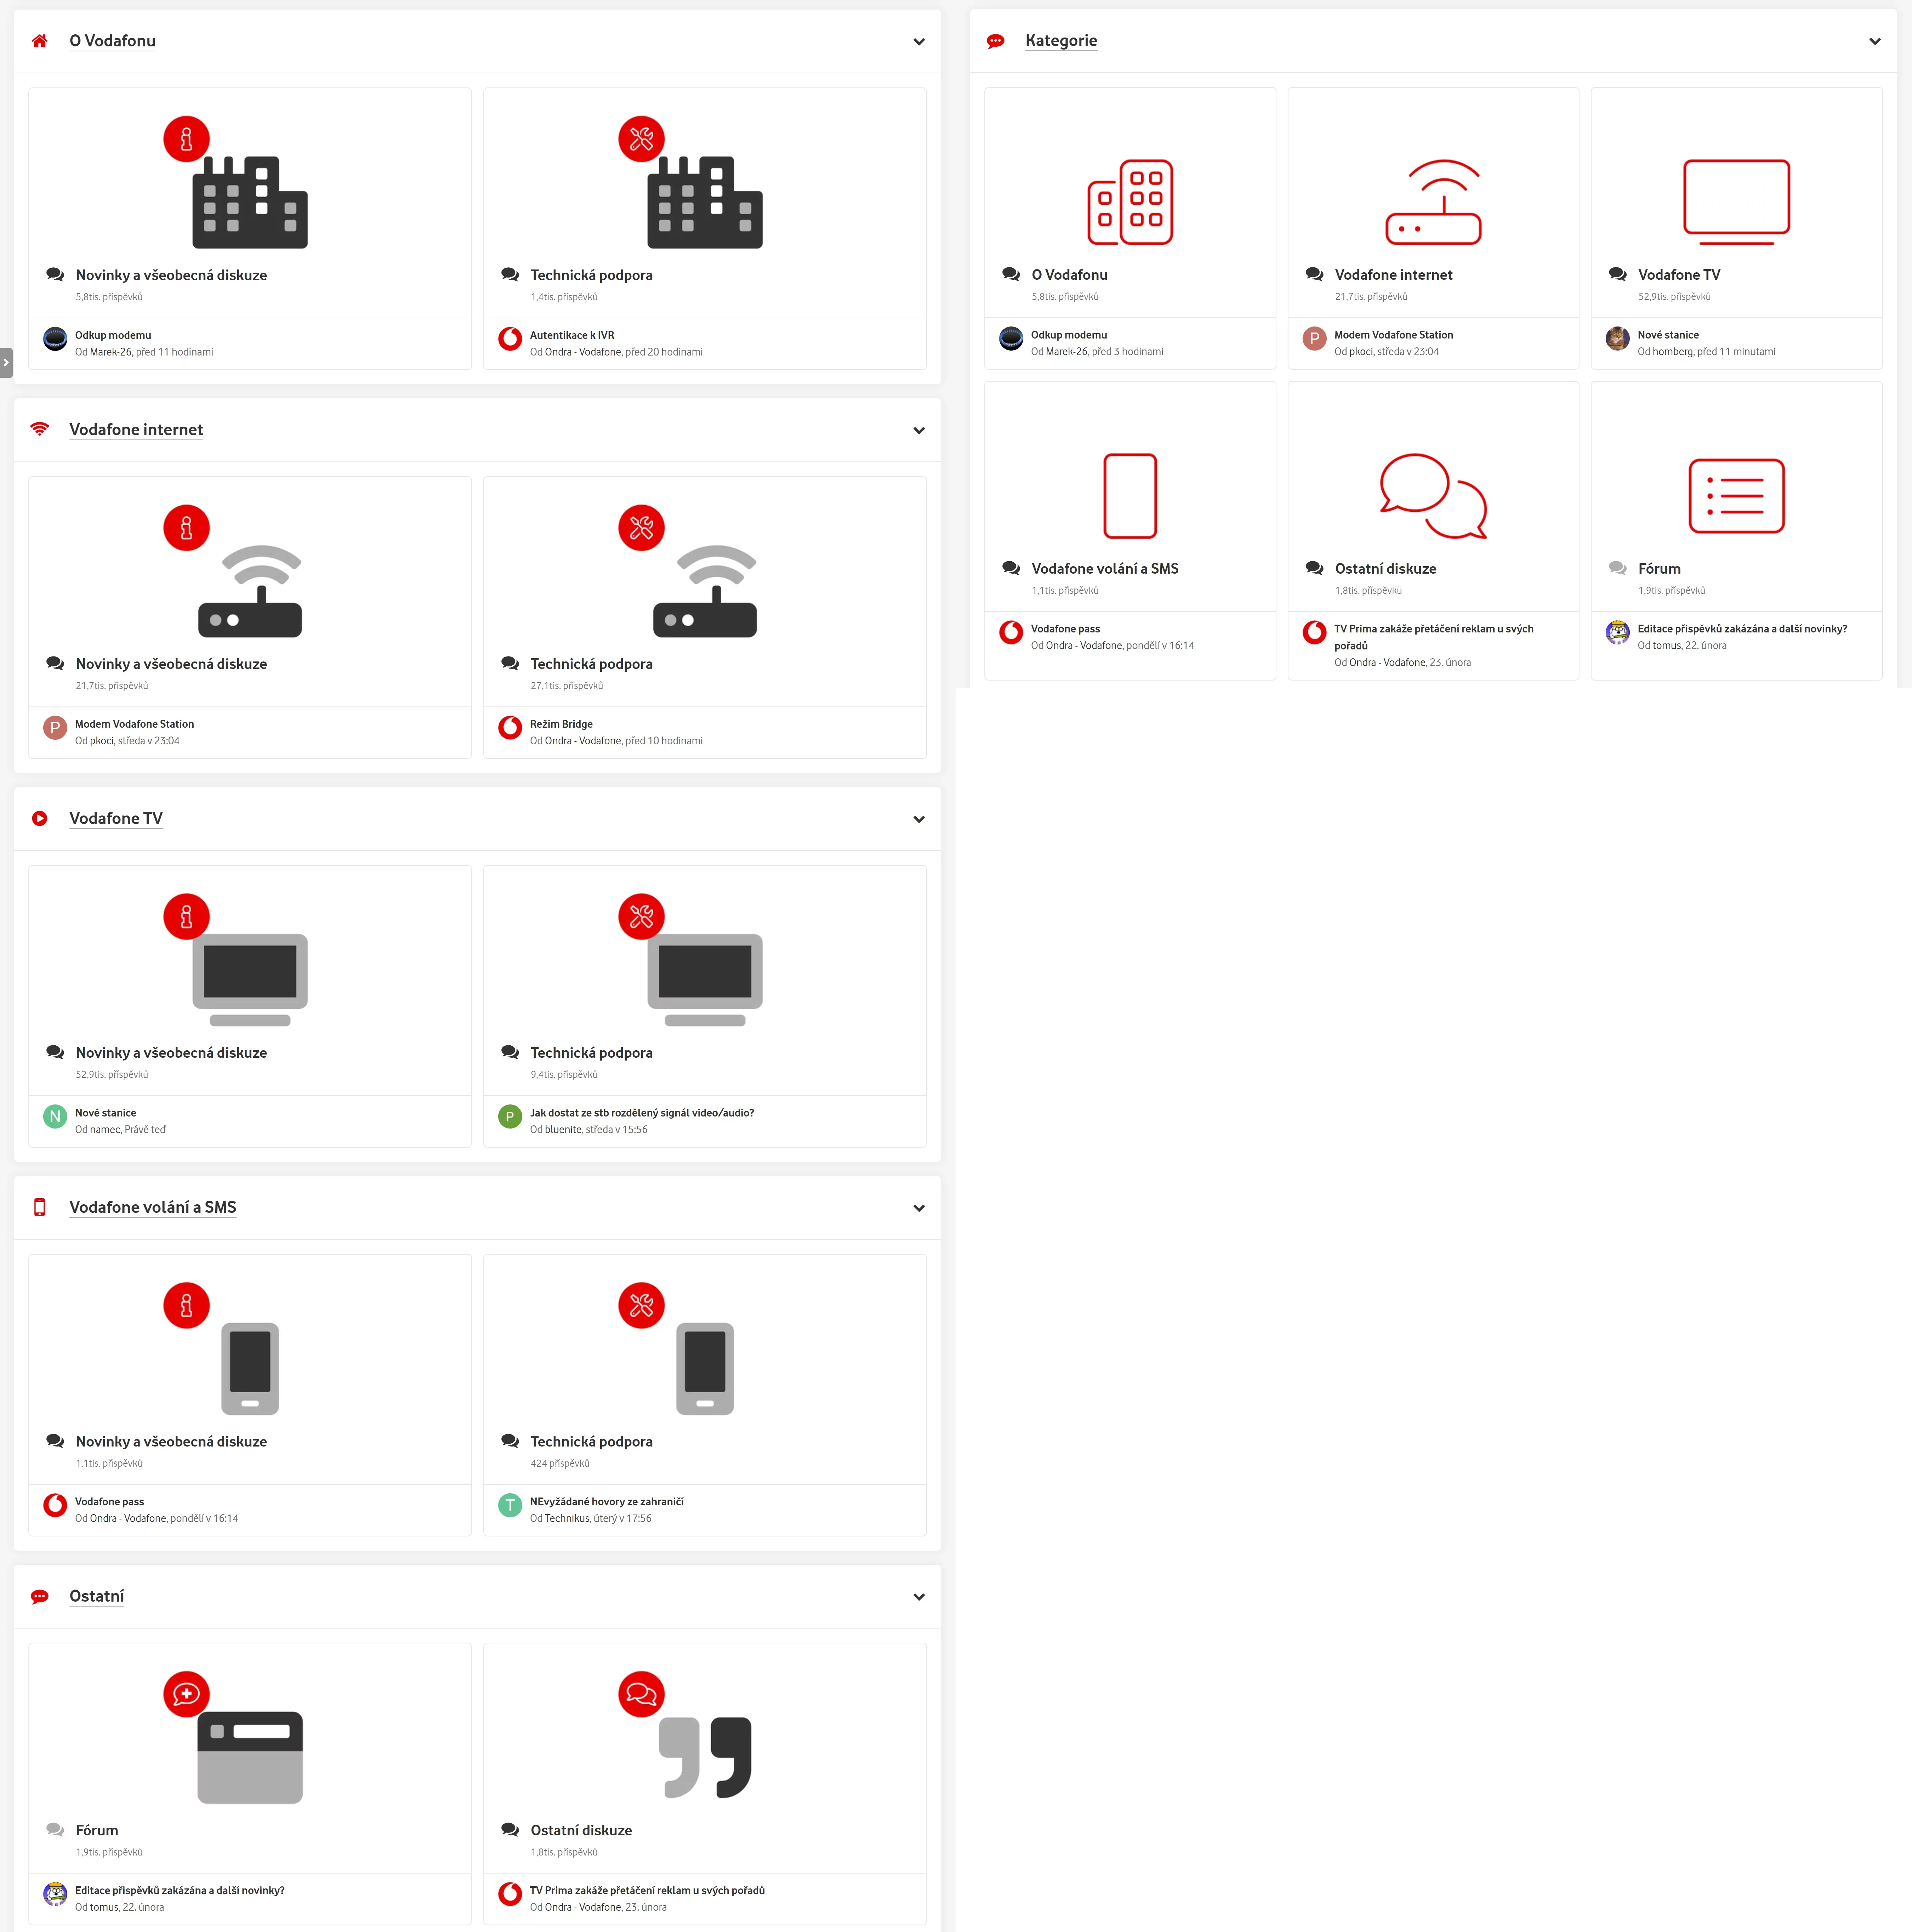Click tomus avatar in Ostatní Fórum card
Image resolution: width=1912 pixels, height=1932 pixels.
55,1894
